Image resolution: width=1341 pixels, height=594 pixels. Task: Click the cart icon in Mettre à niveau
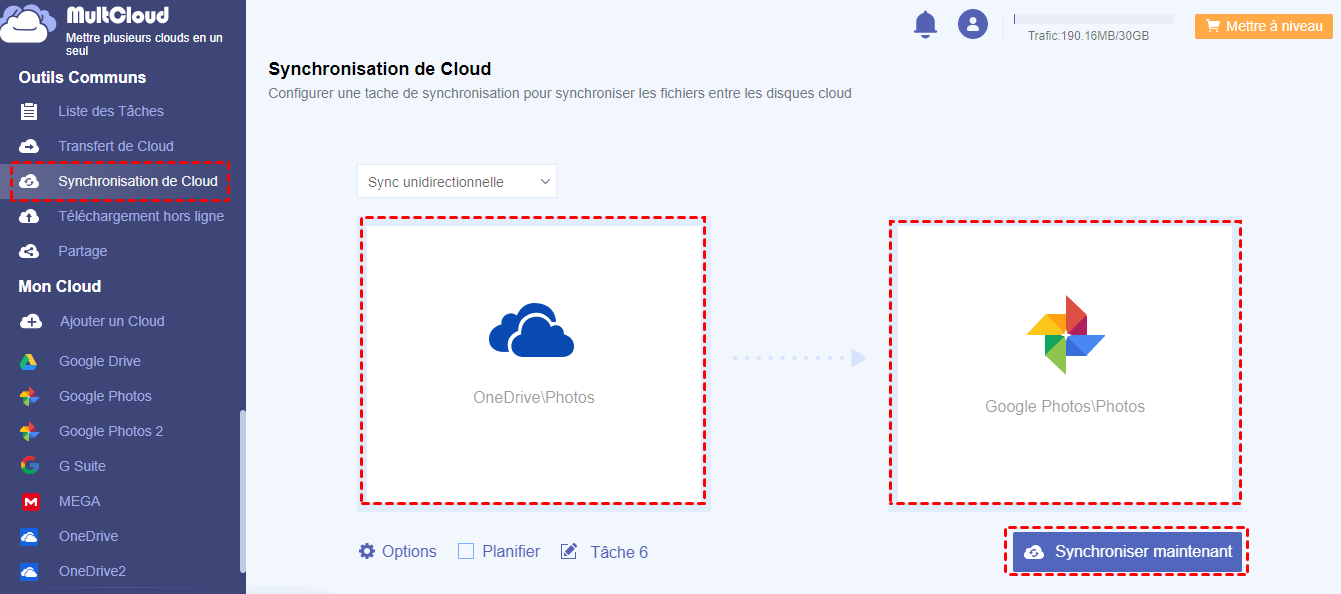(x=1213, y=27)
